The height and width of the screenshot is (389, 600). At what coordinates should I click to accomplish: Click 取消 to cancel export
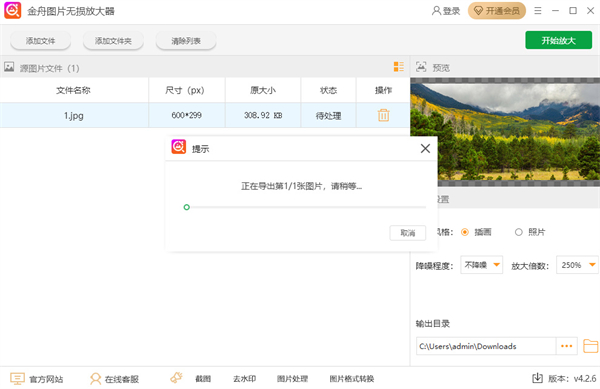click(408, 233)
